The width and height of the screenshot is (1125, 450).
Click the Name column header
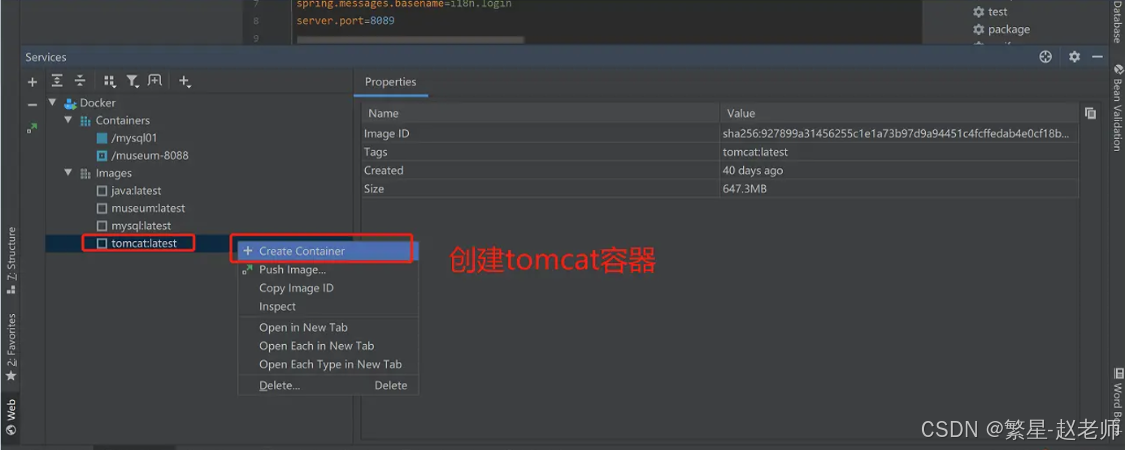541,113
